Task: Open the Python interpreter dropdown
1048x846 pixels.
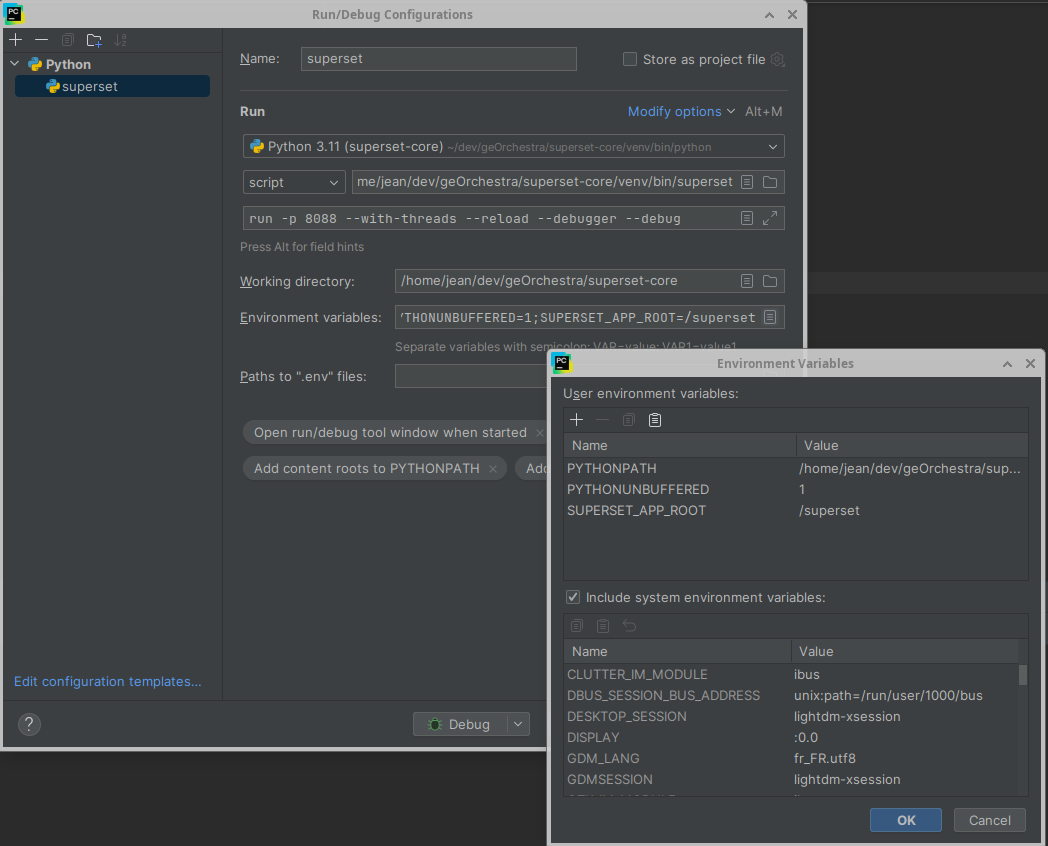Action: (513, 146)
